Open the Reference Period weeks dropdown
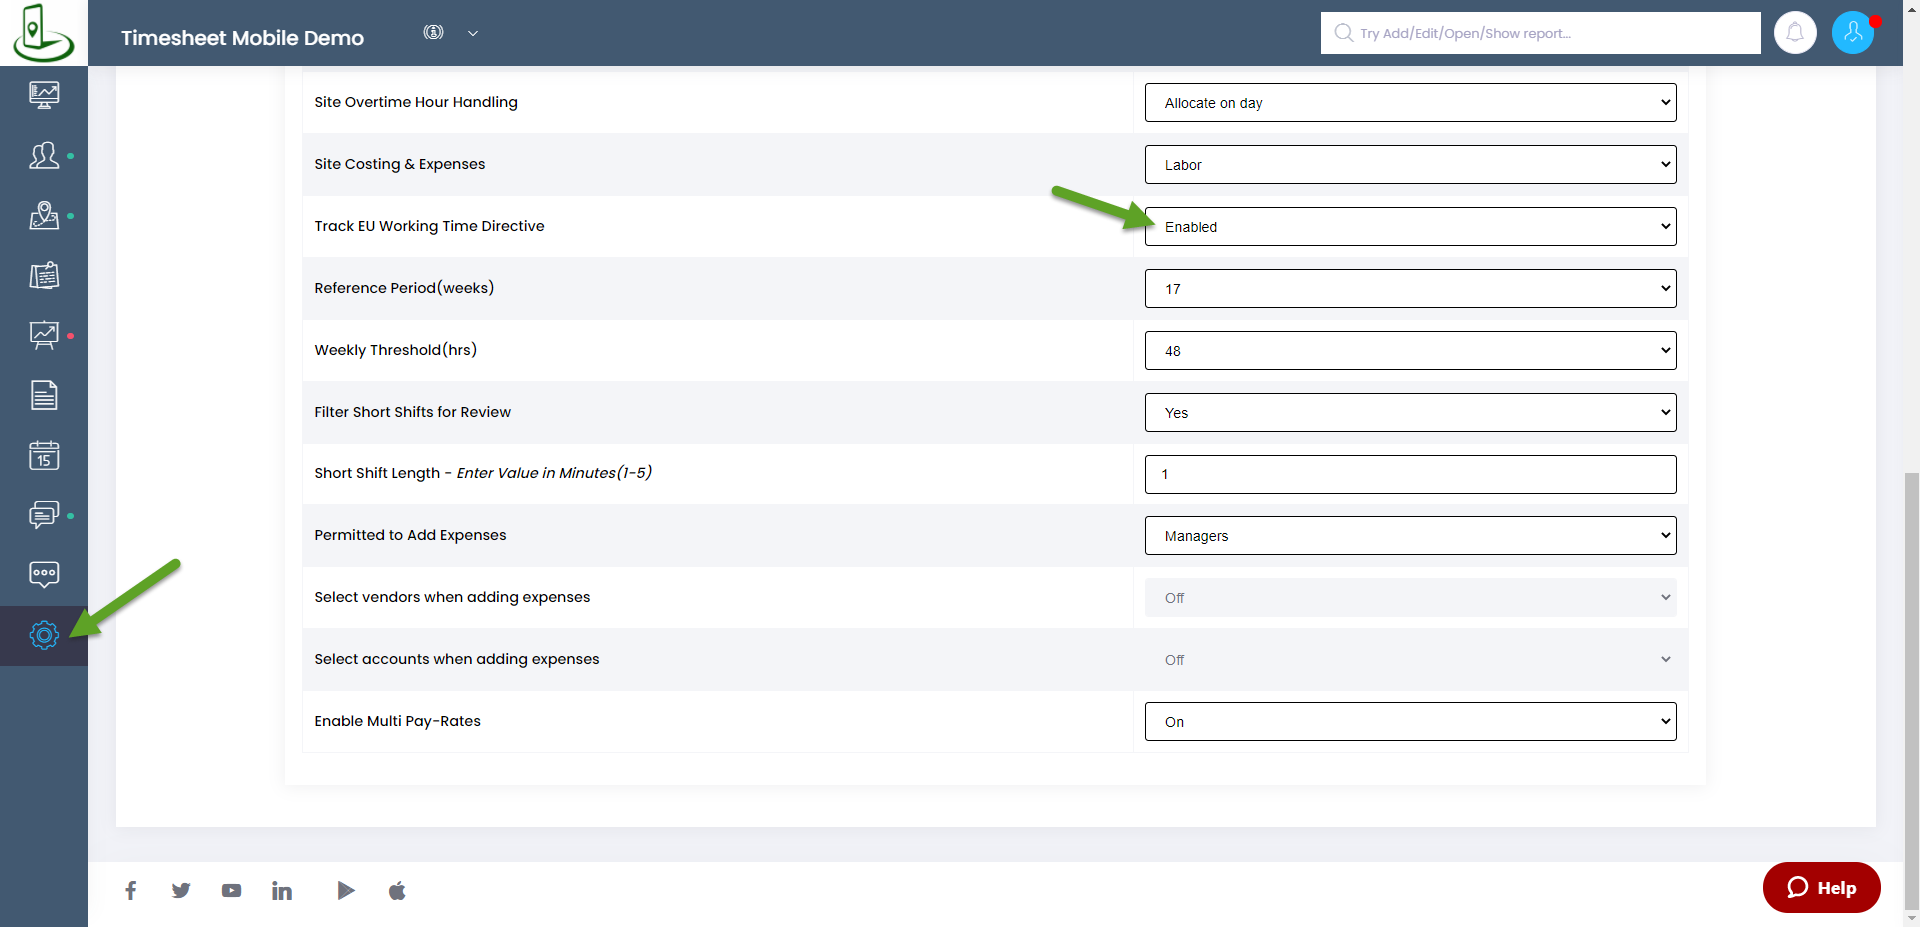Viewport: 1920px width, 927px height. click(x=1410, y=289)
